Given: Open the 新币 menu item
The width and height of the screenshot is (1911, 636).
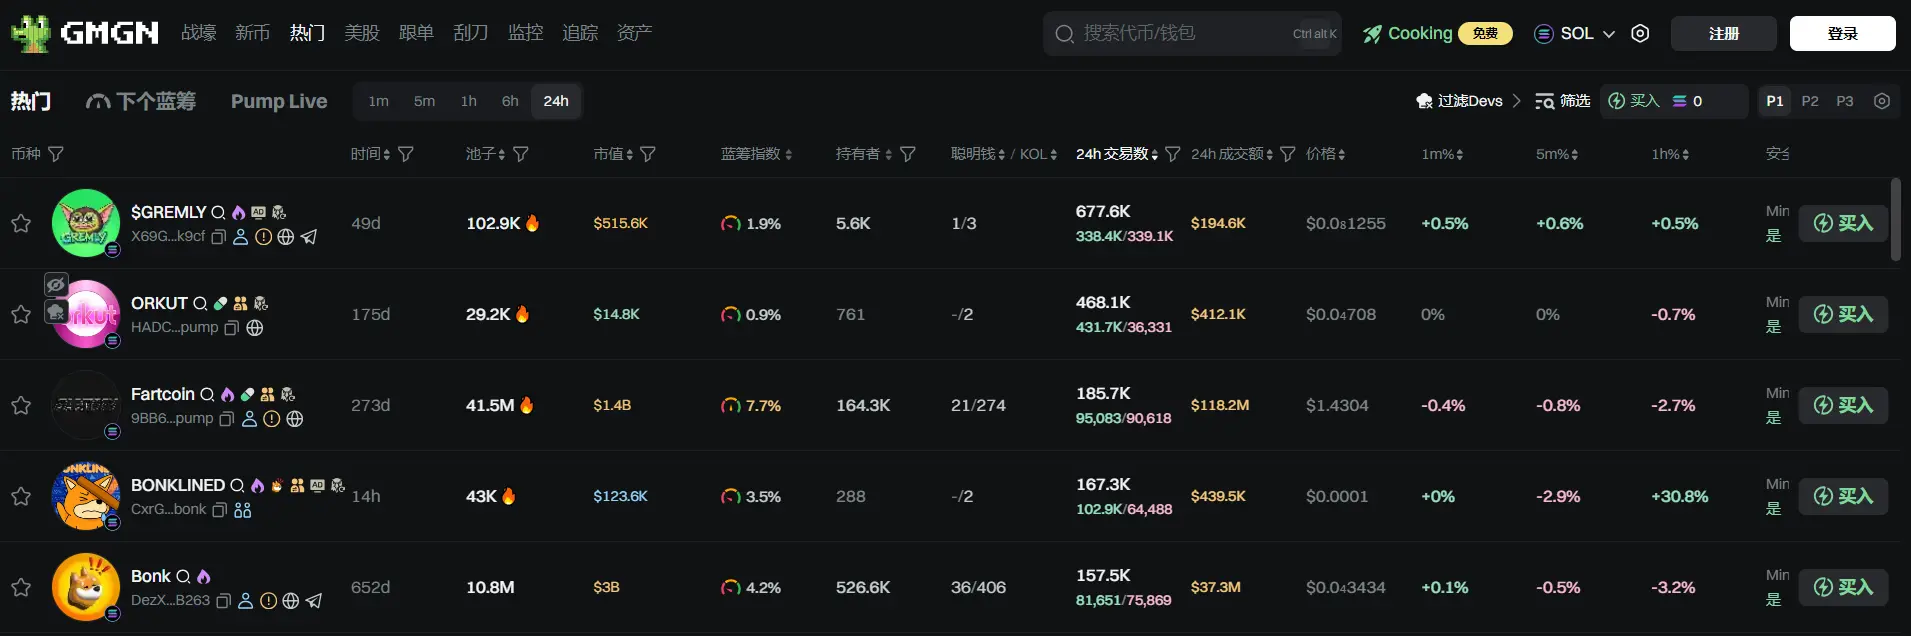Looking at the screenshot, I should 252,33.
